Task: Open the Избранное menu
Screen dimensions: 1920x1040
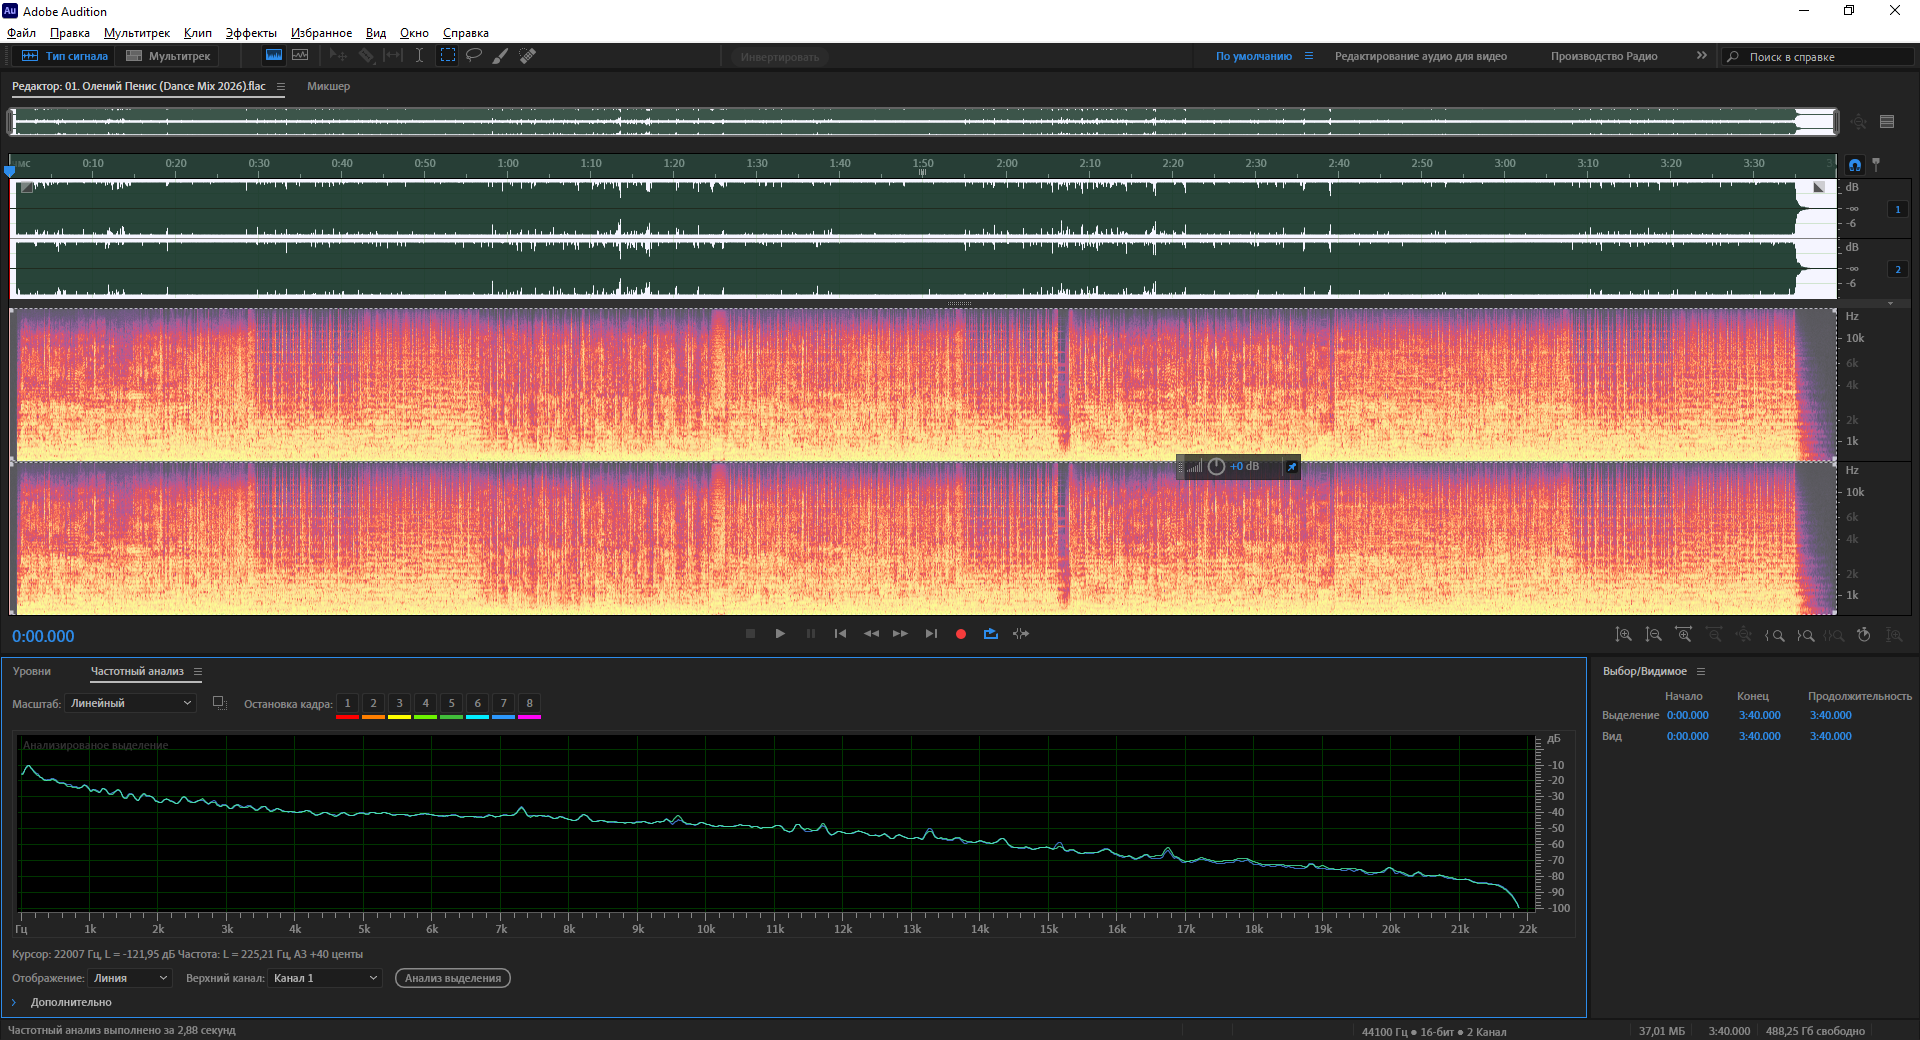Action: 321,33
